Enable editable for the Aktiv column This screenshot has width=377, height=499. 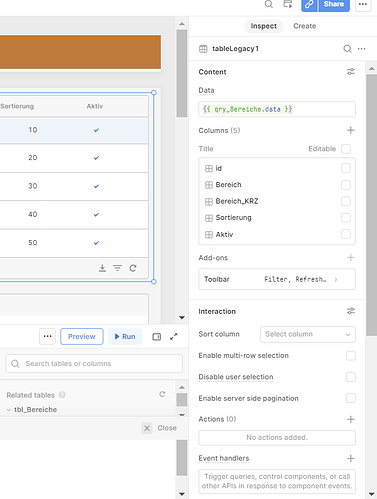click(x=346, y=234)
